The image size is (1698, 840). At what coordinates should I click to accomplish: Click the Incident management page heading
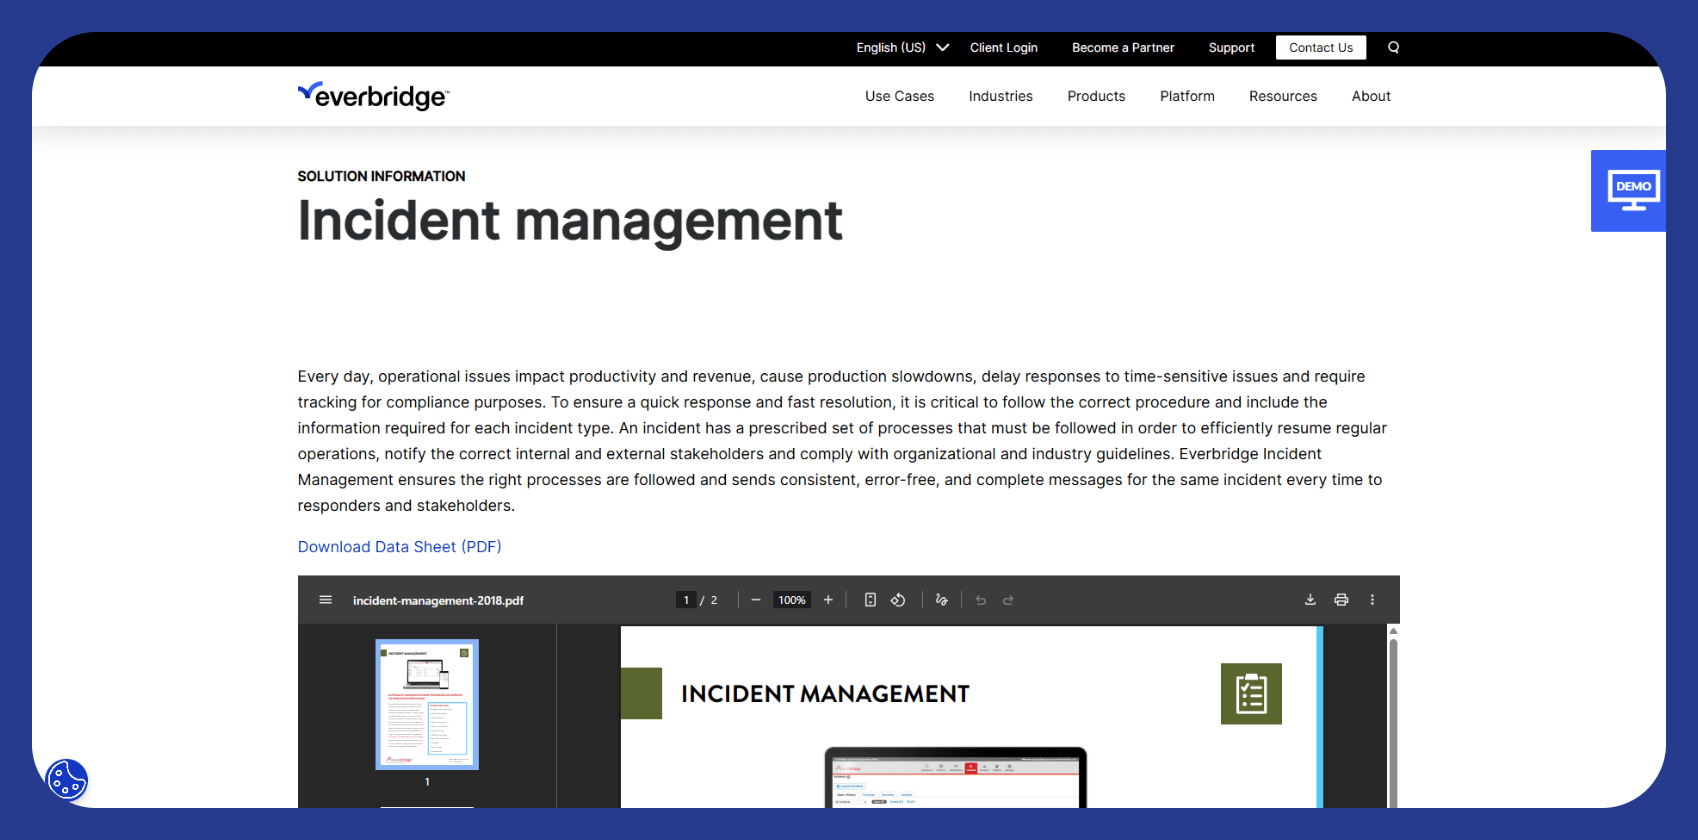(570, 221)
